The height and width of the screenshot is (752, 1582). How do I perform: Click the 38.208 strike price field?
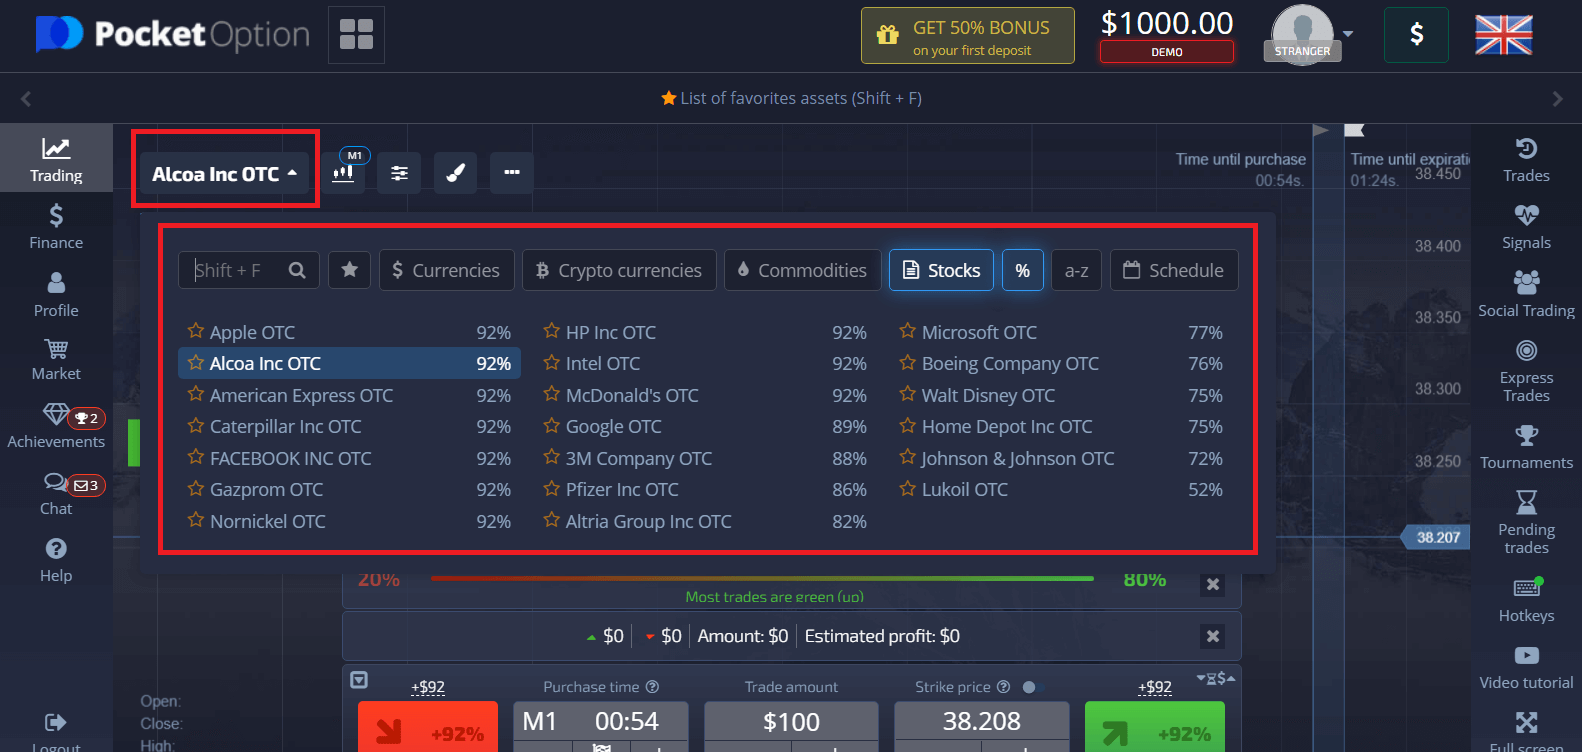pyautogui.click(x=981, y=721)
